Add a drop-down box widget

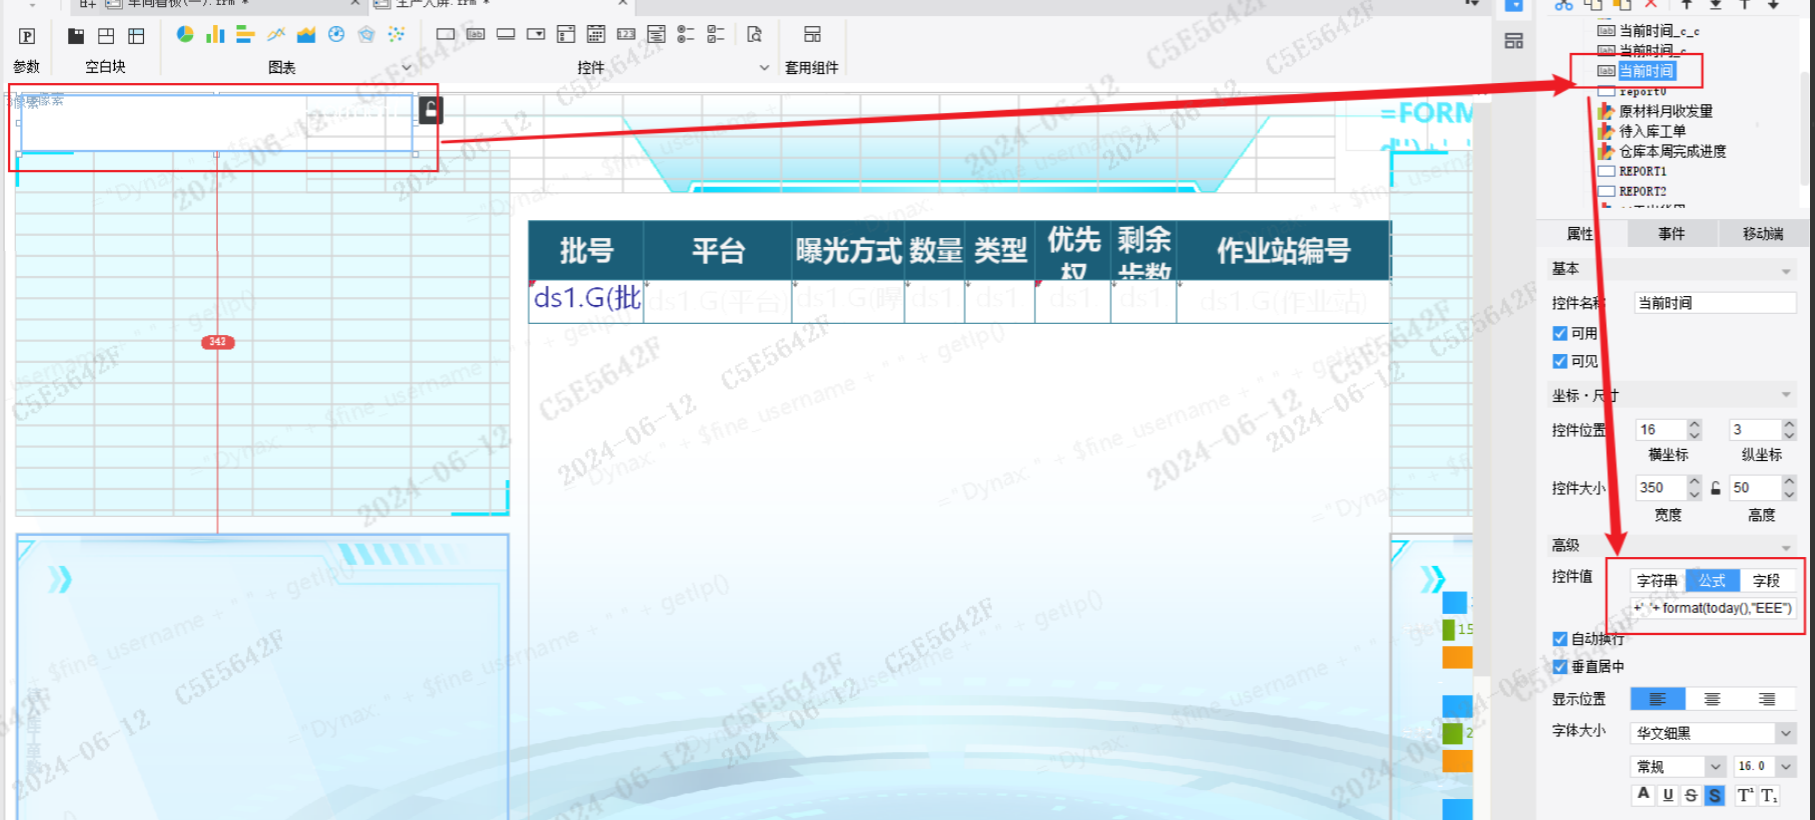pyautogui.click(x=536, y=35)
